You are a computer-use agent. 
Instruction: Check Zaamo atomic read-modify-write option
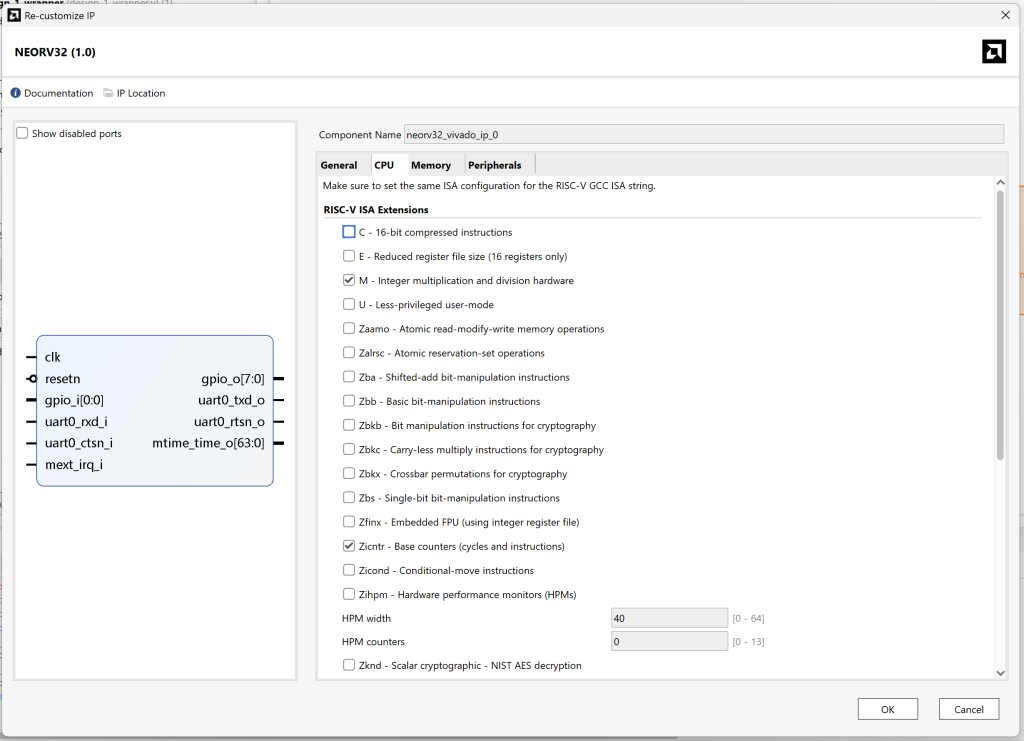pyautogui.click(x=349, y=328)
